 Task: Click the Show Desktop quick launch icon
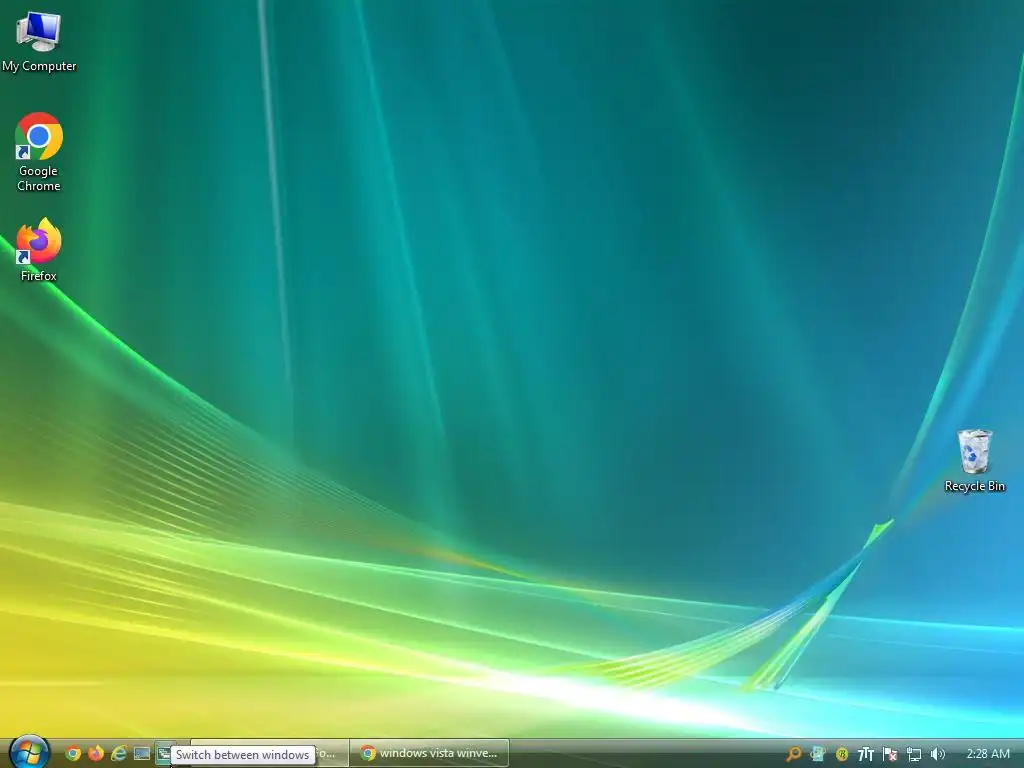coord(142,754)
